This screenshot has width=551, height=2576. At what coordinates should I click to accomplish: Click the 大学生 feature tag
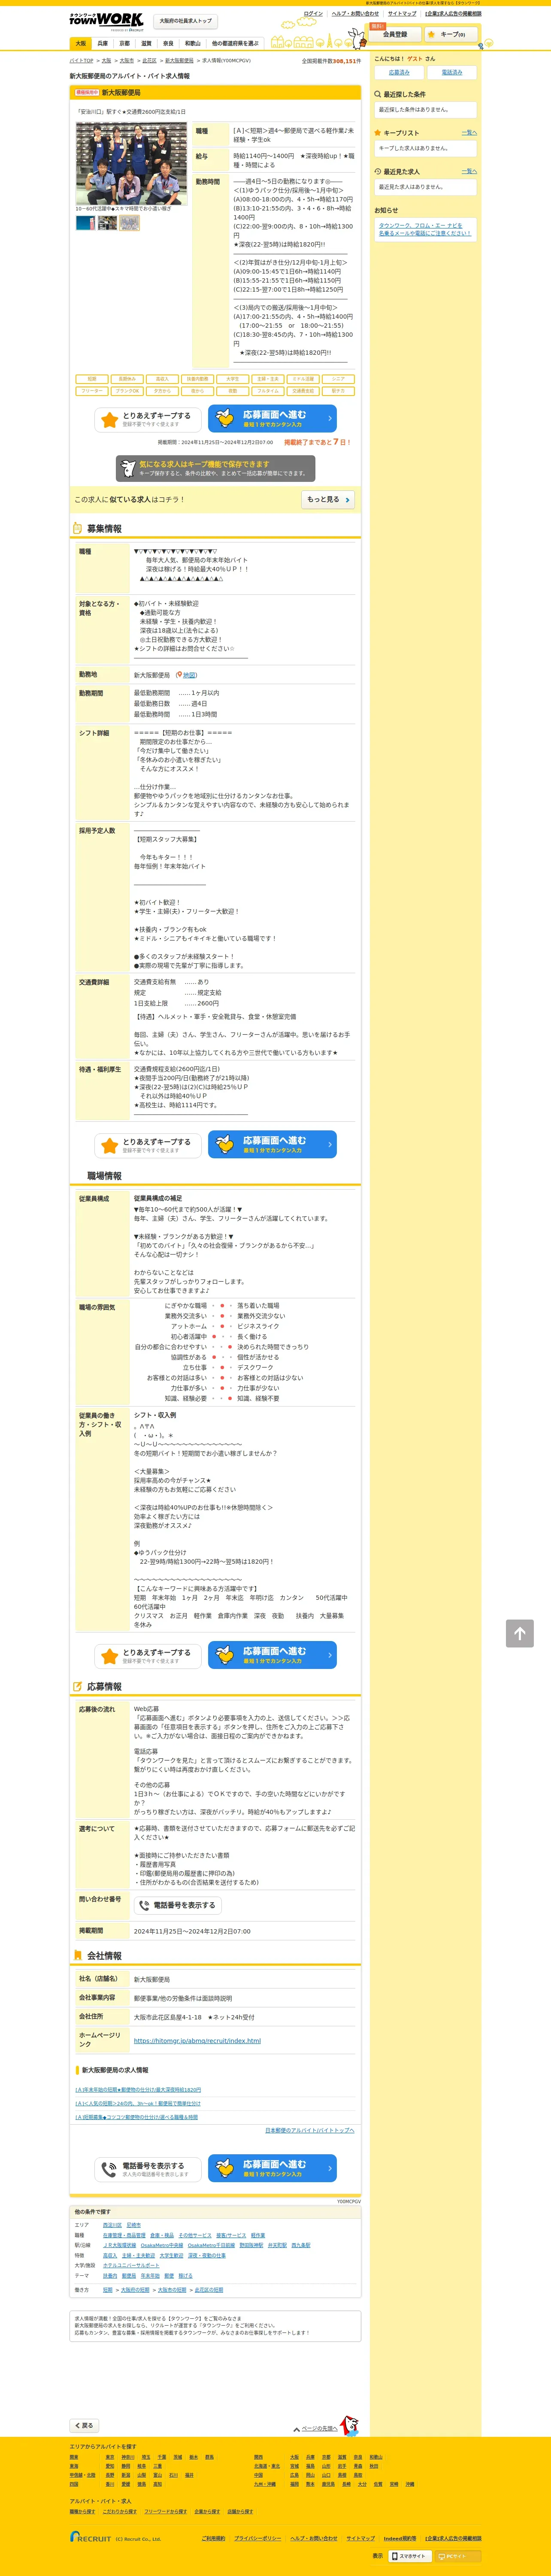click(232, 379)
